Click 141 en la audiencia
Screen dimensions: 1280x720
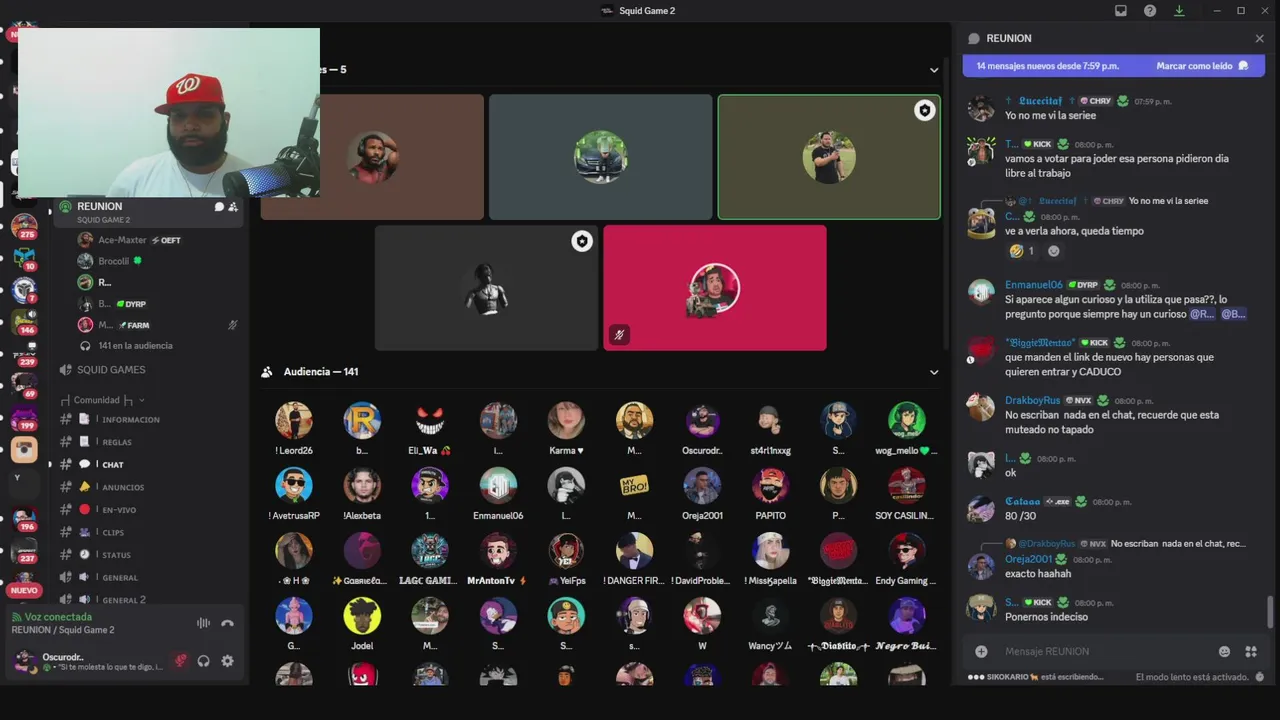click(135, 346)
